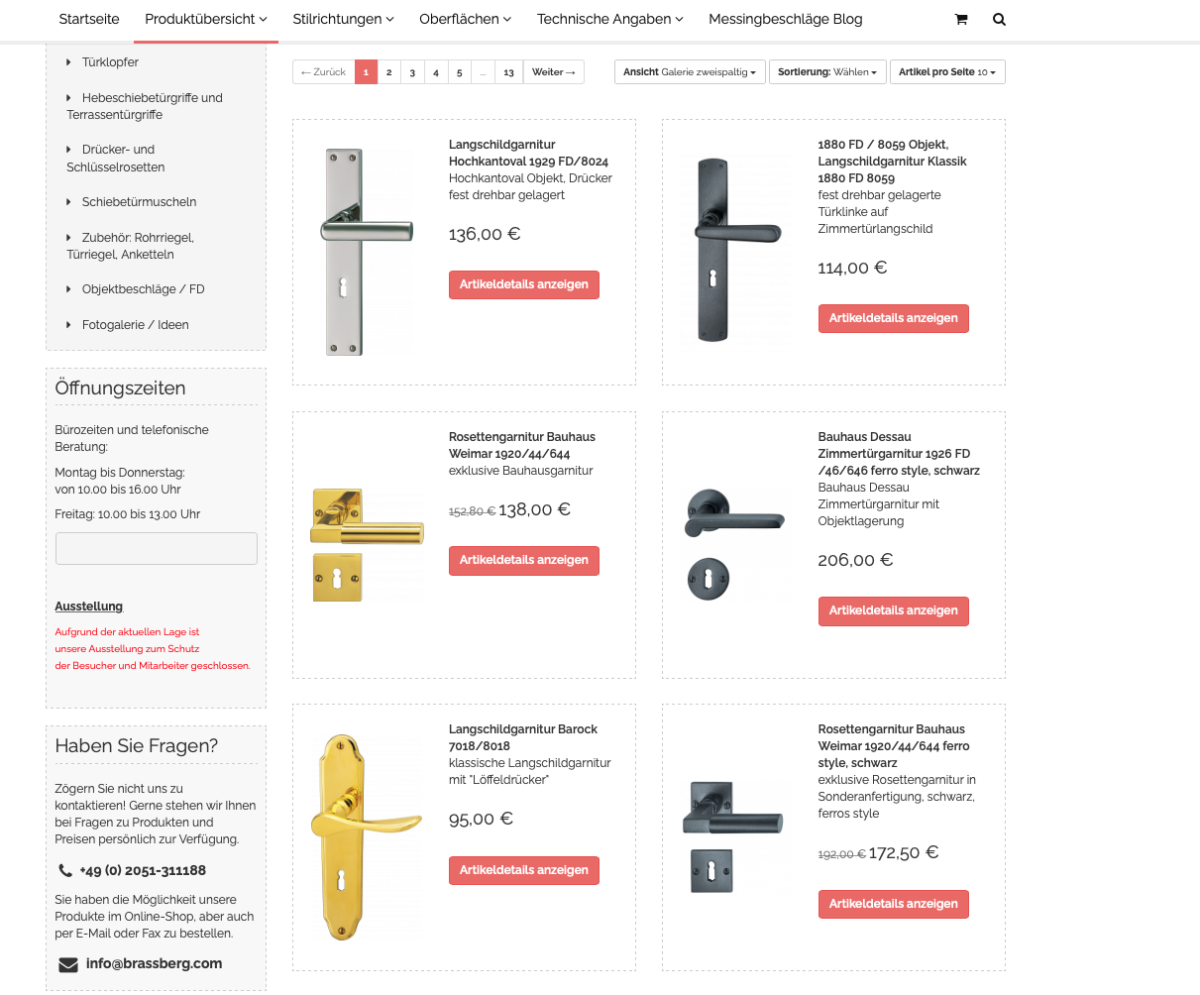Open the Sortierung Wählen dropdown
The width and height of the screenshot is (1200, 995).
(x=828, y=72)
